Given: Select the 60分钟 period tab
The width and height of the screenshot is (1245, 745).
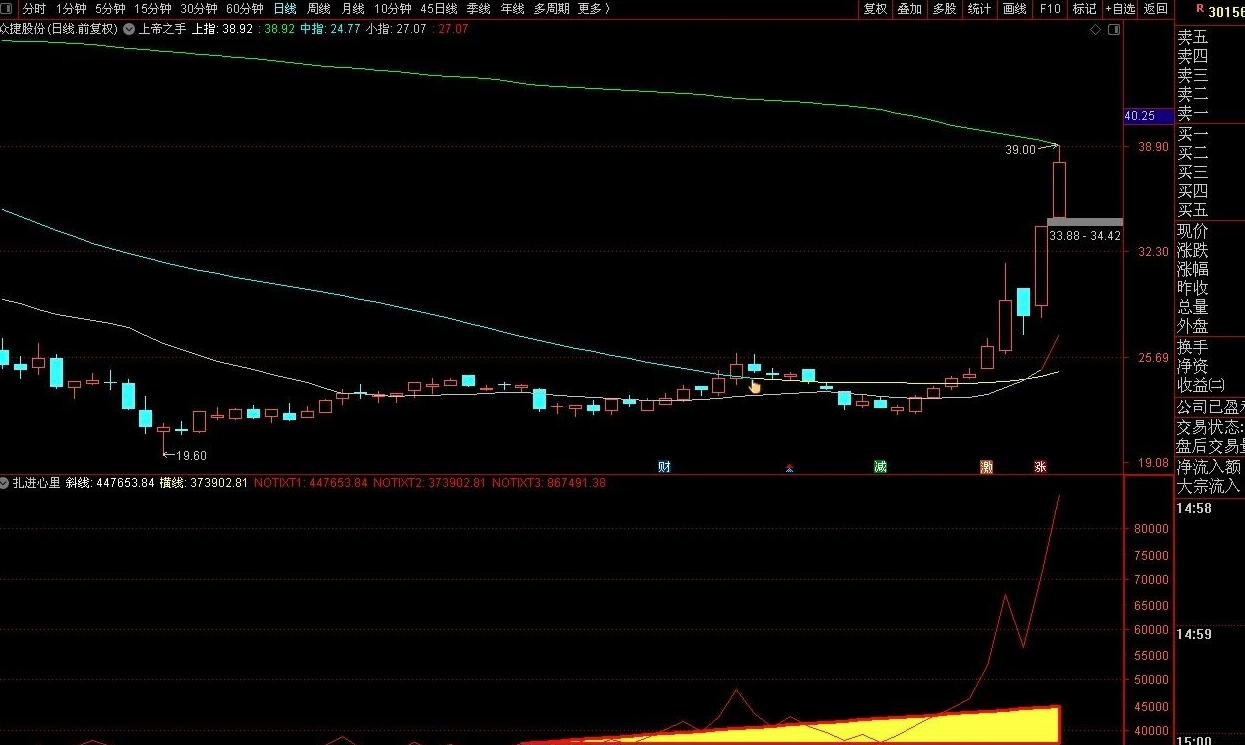Looking at the screenshot, I should (x=245, y=9).
